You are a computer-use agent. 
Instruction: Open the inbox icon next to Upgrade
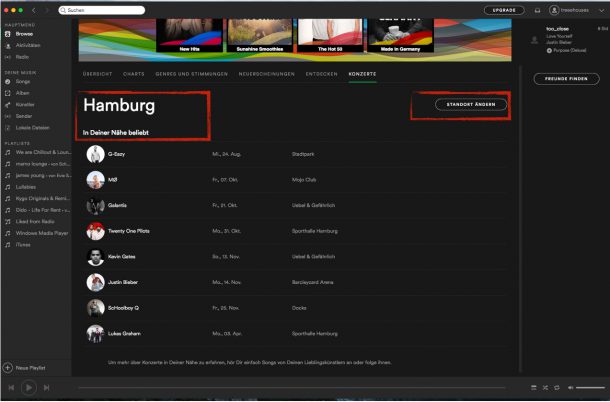click(537, 11)
